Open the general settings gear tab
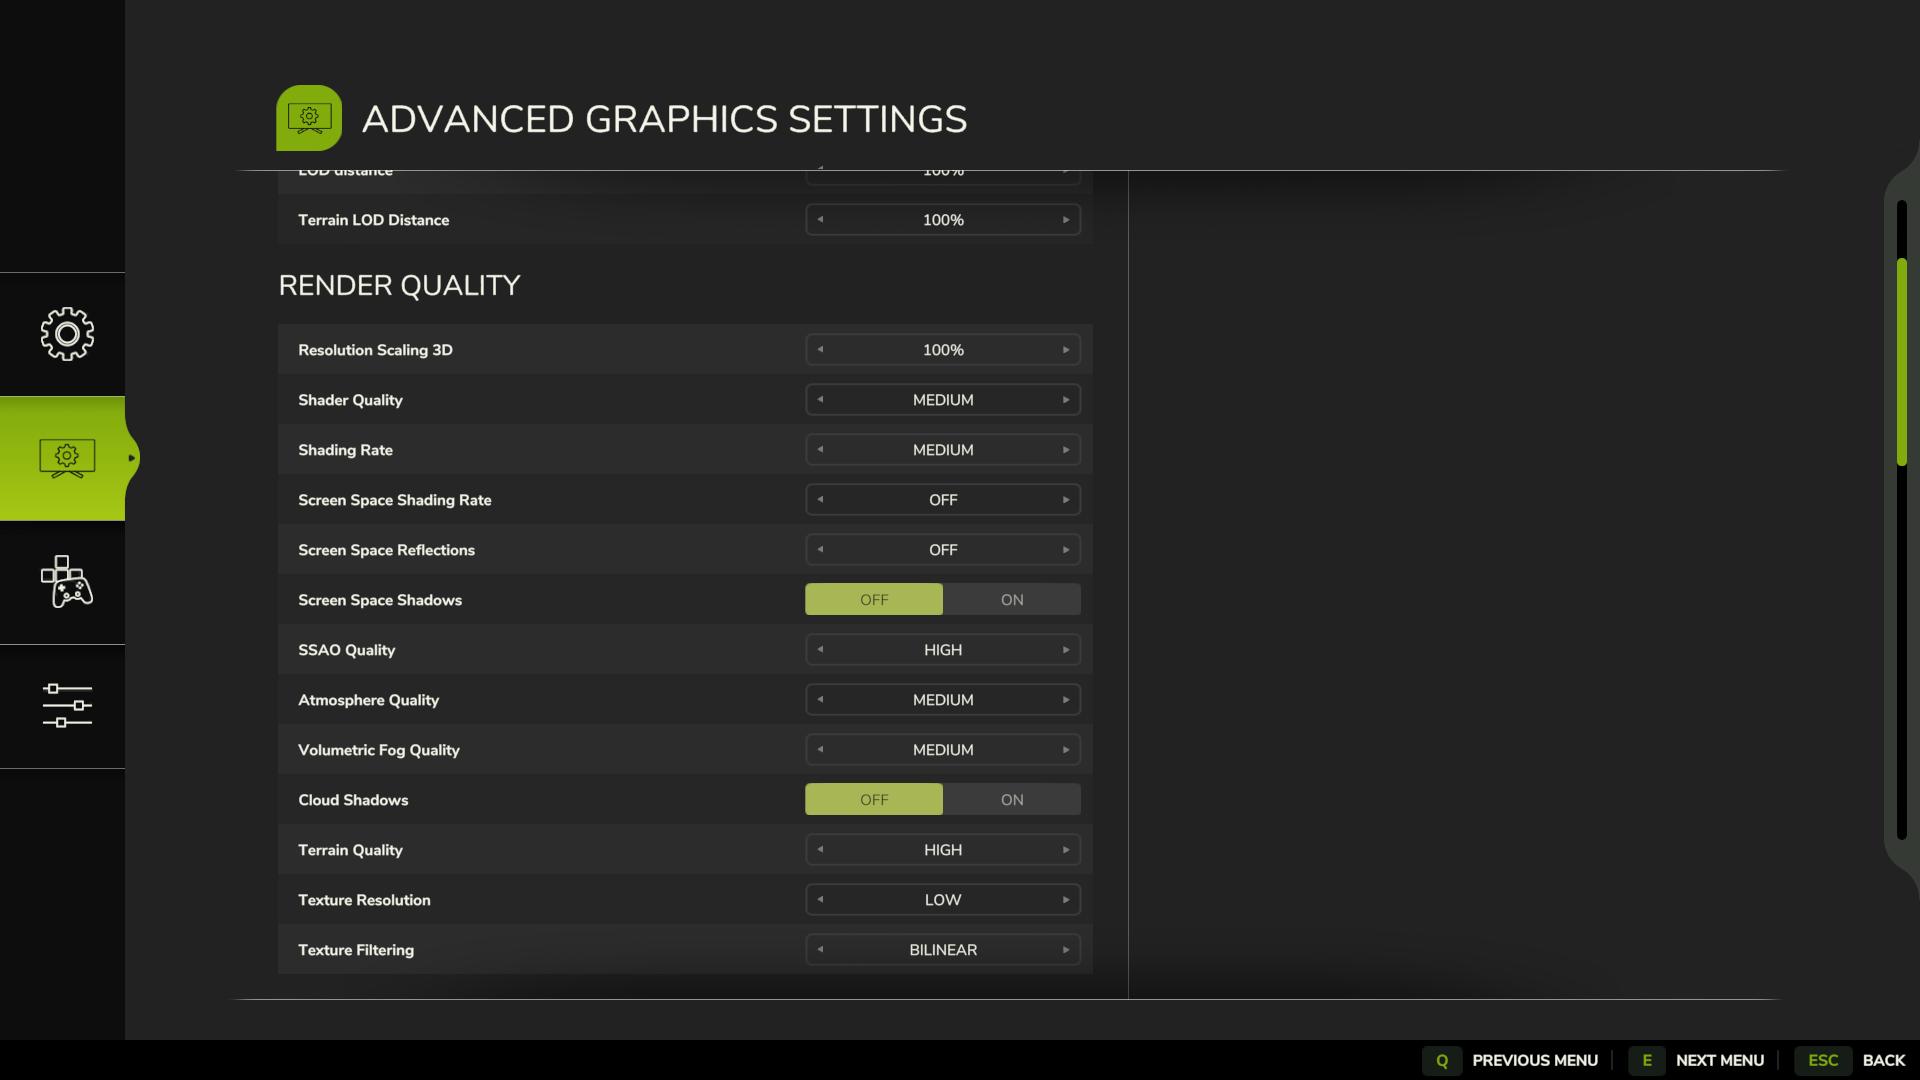The height and width of the screenshot is (1080, 1920). 67,334
